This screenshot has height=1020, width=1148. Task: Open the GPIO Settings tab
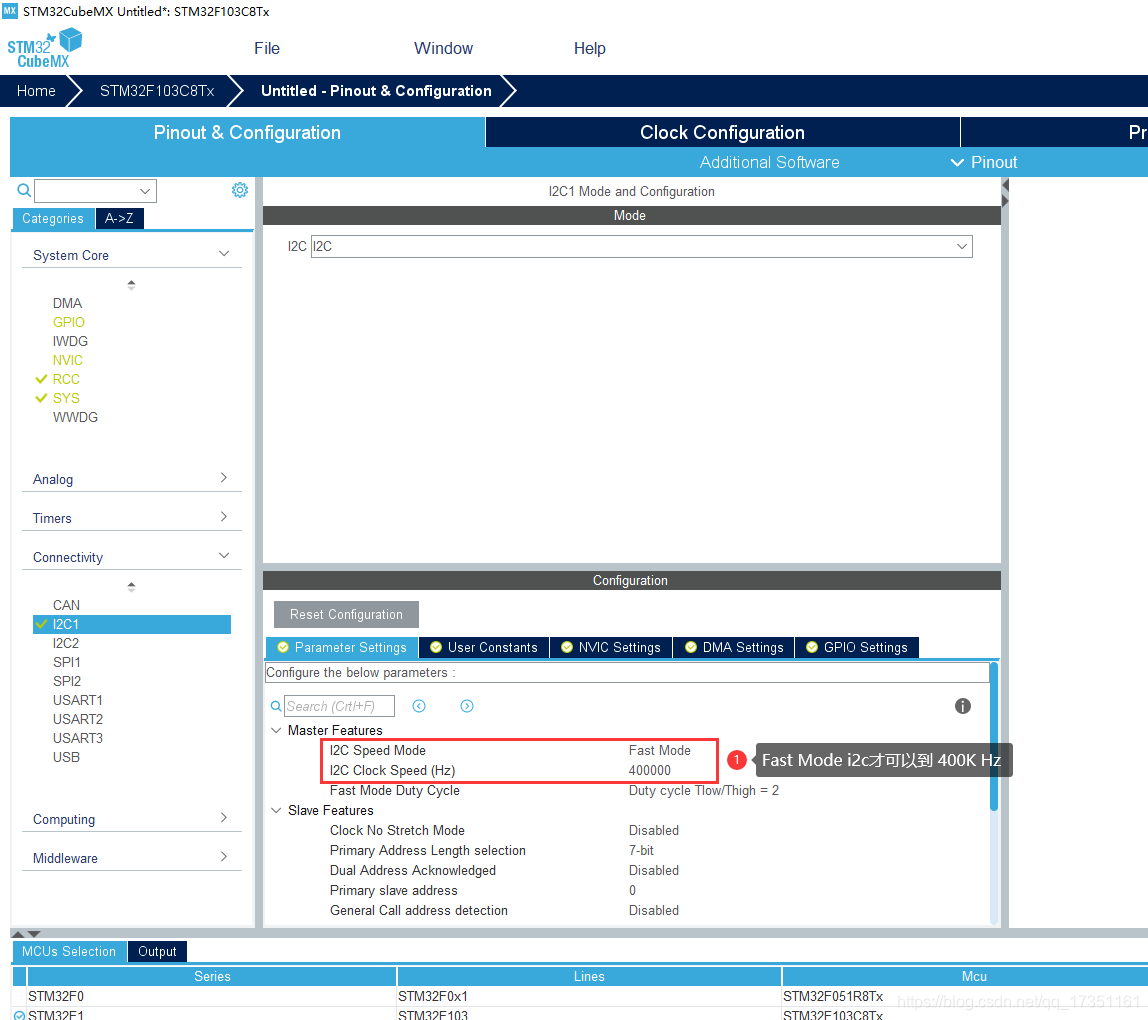coord(857,647)
